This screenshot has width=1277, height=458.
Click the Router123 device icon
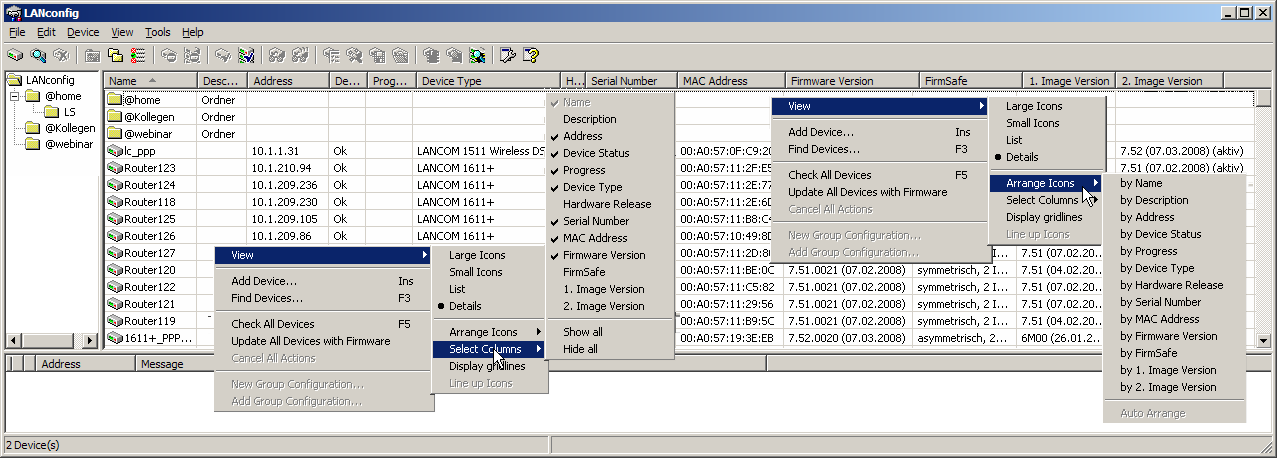click(x=115, y=168)
